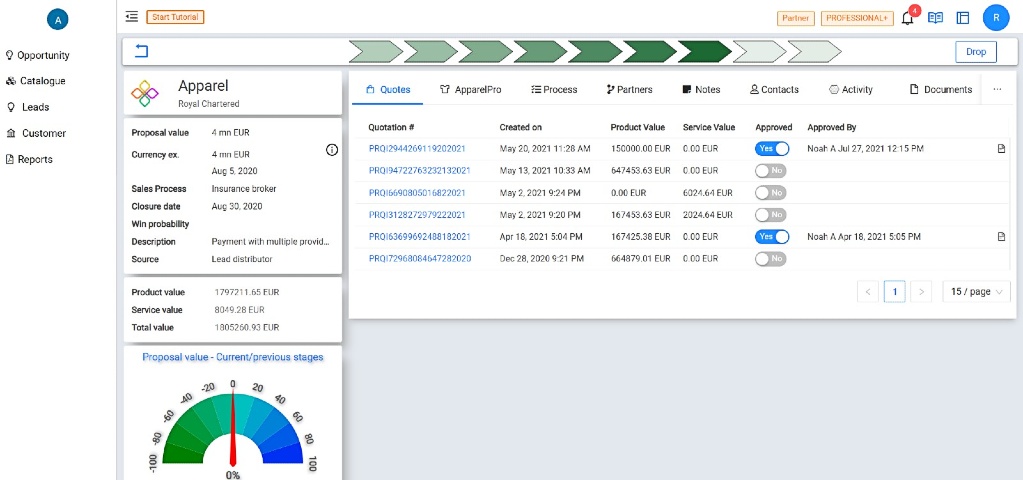Collapse the sidebar with hamburger menu icon
This screenshot has height=480, width=1023.
pyautogui.click(x=132, y=17)
